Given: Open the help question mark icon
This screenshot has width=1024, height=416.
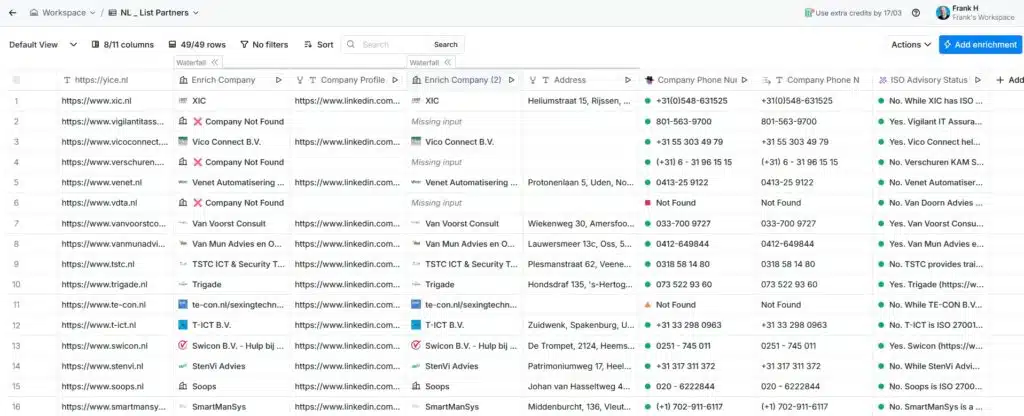Looking at the screenshot, I should (916, 13).
